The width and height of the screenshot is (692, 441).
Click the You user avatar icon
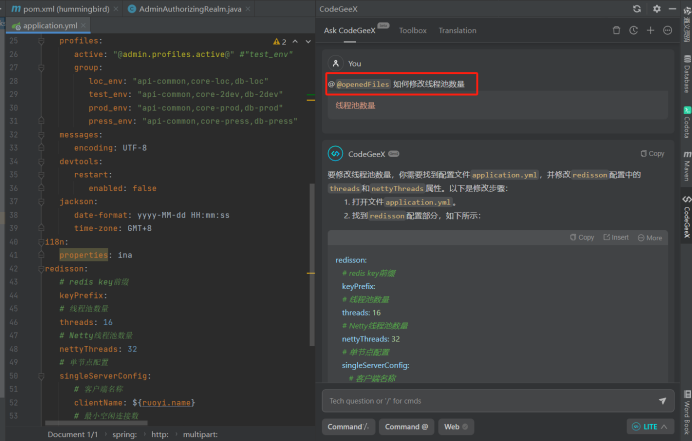[x=335, y=63]
